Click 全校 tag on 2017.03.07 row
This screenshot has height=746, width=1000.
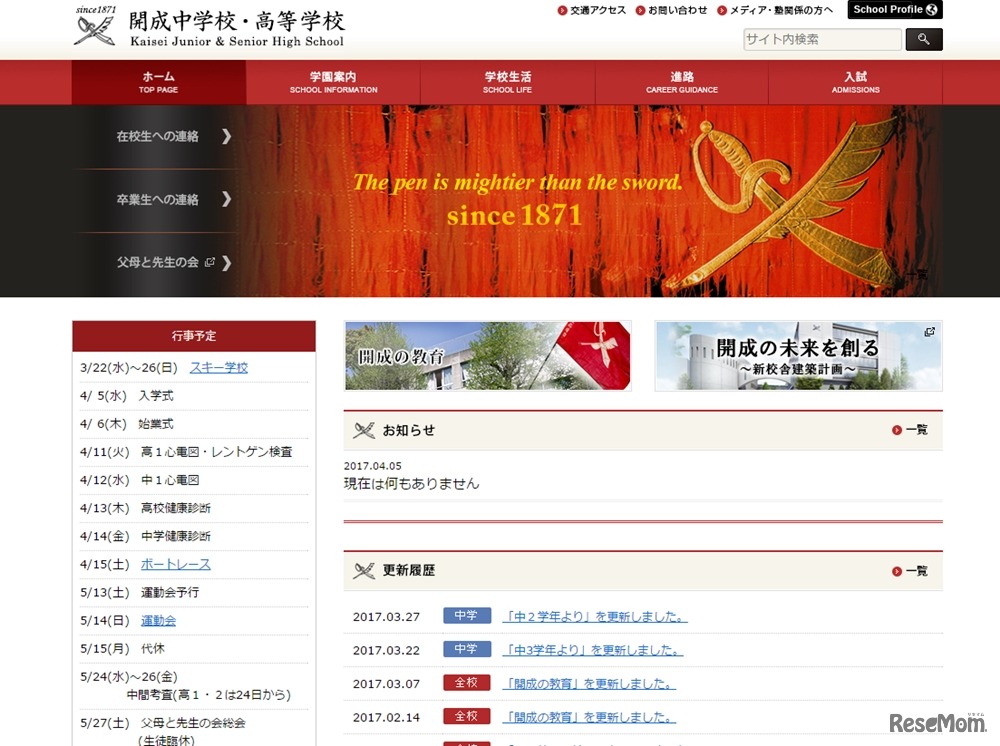pyautogui.click(x=467, y=683)
